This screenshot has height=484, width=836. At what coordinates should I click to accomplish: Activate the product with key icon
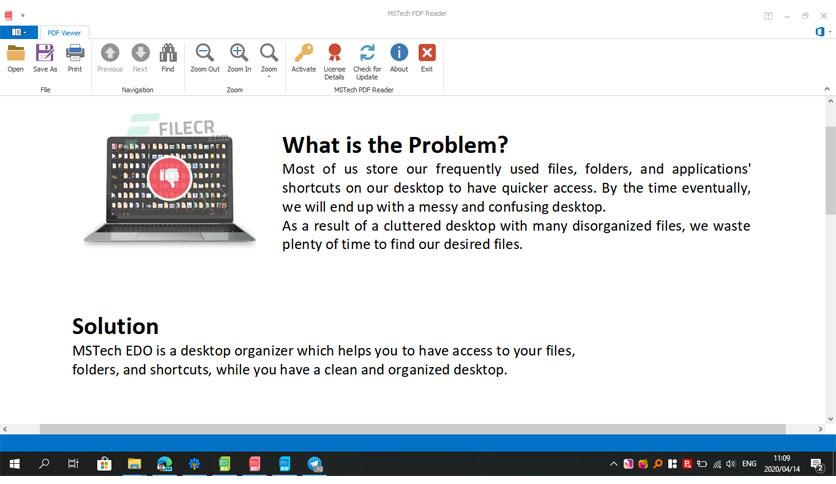tap(304, 58)
